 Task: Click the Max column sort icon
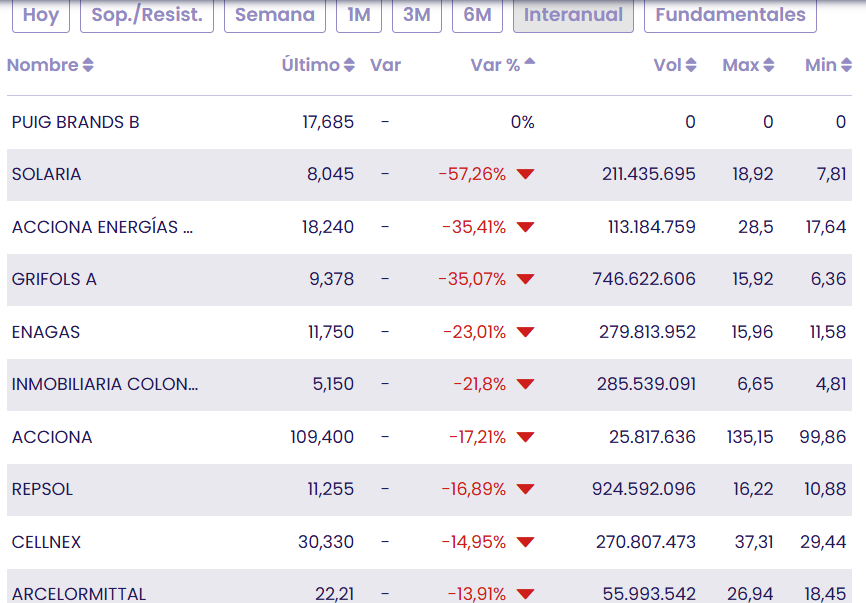click(768, 66)
